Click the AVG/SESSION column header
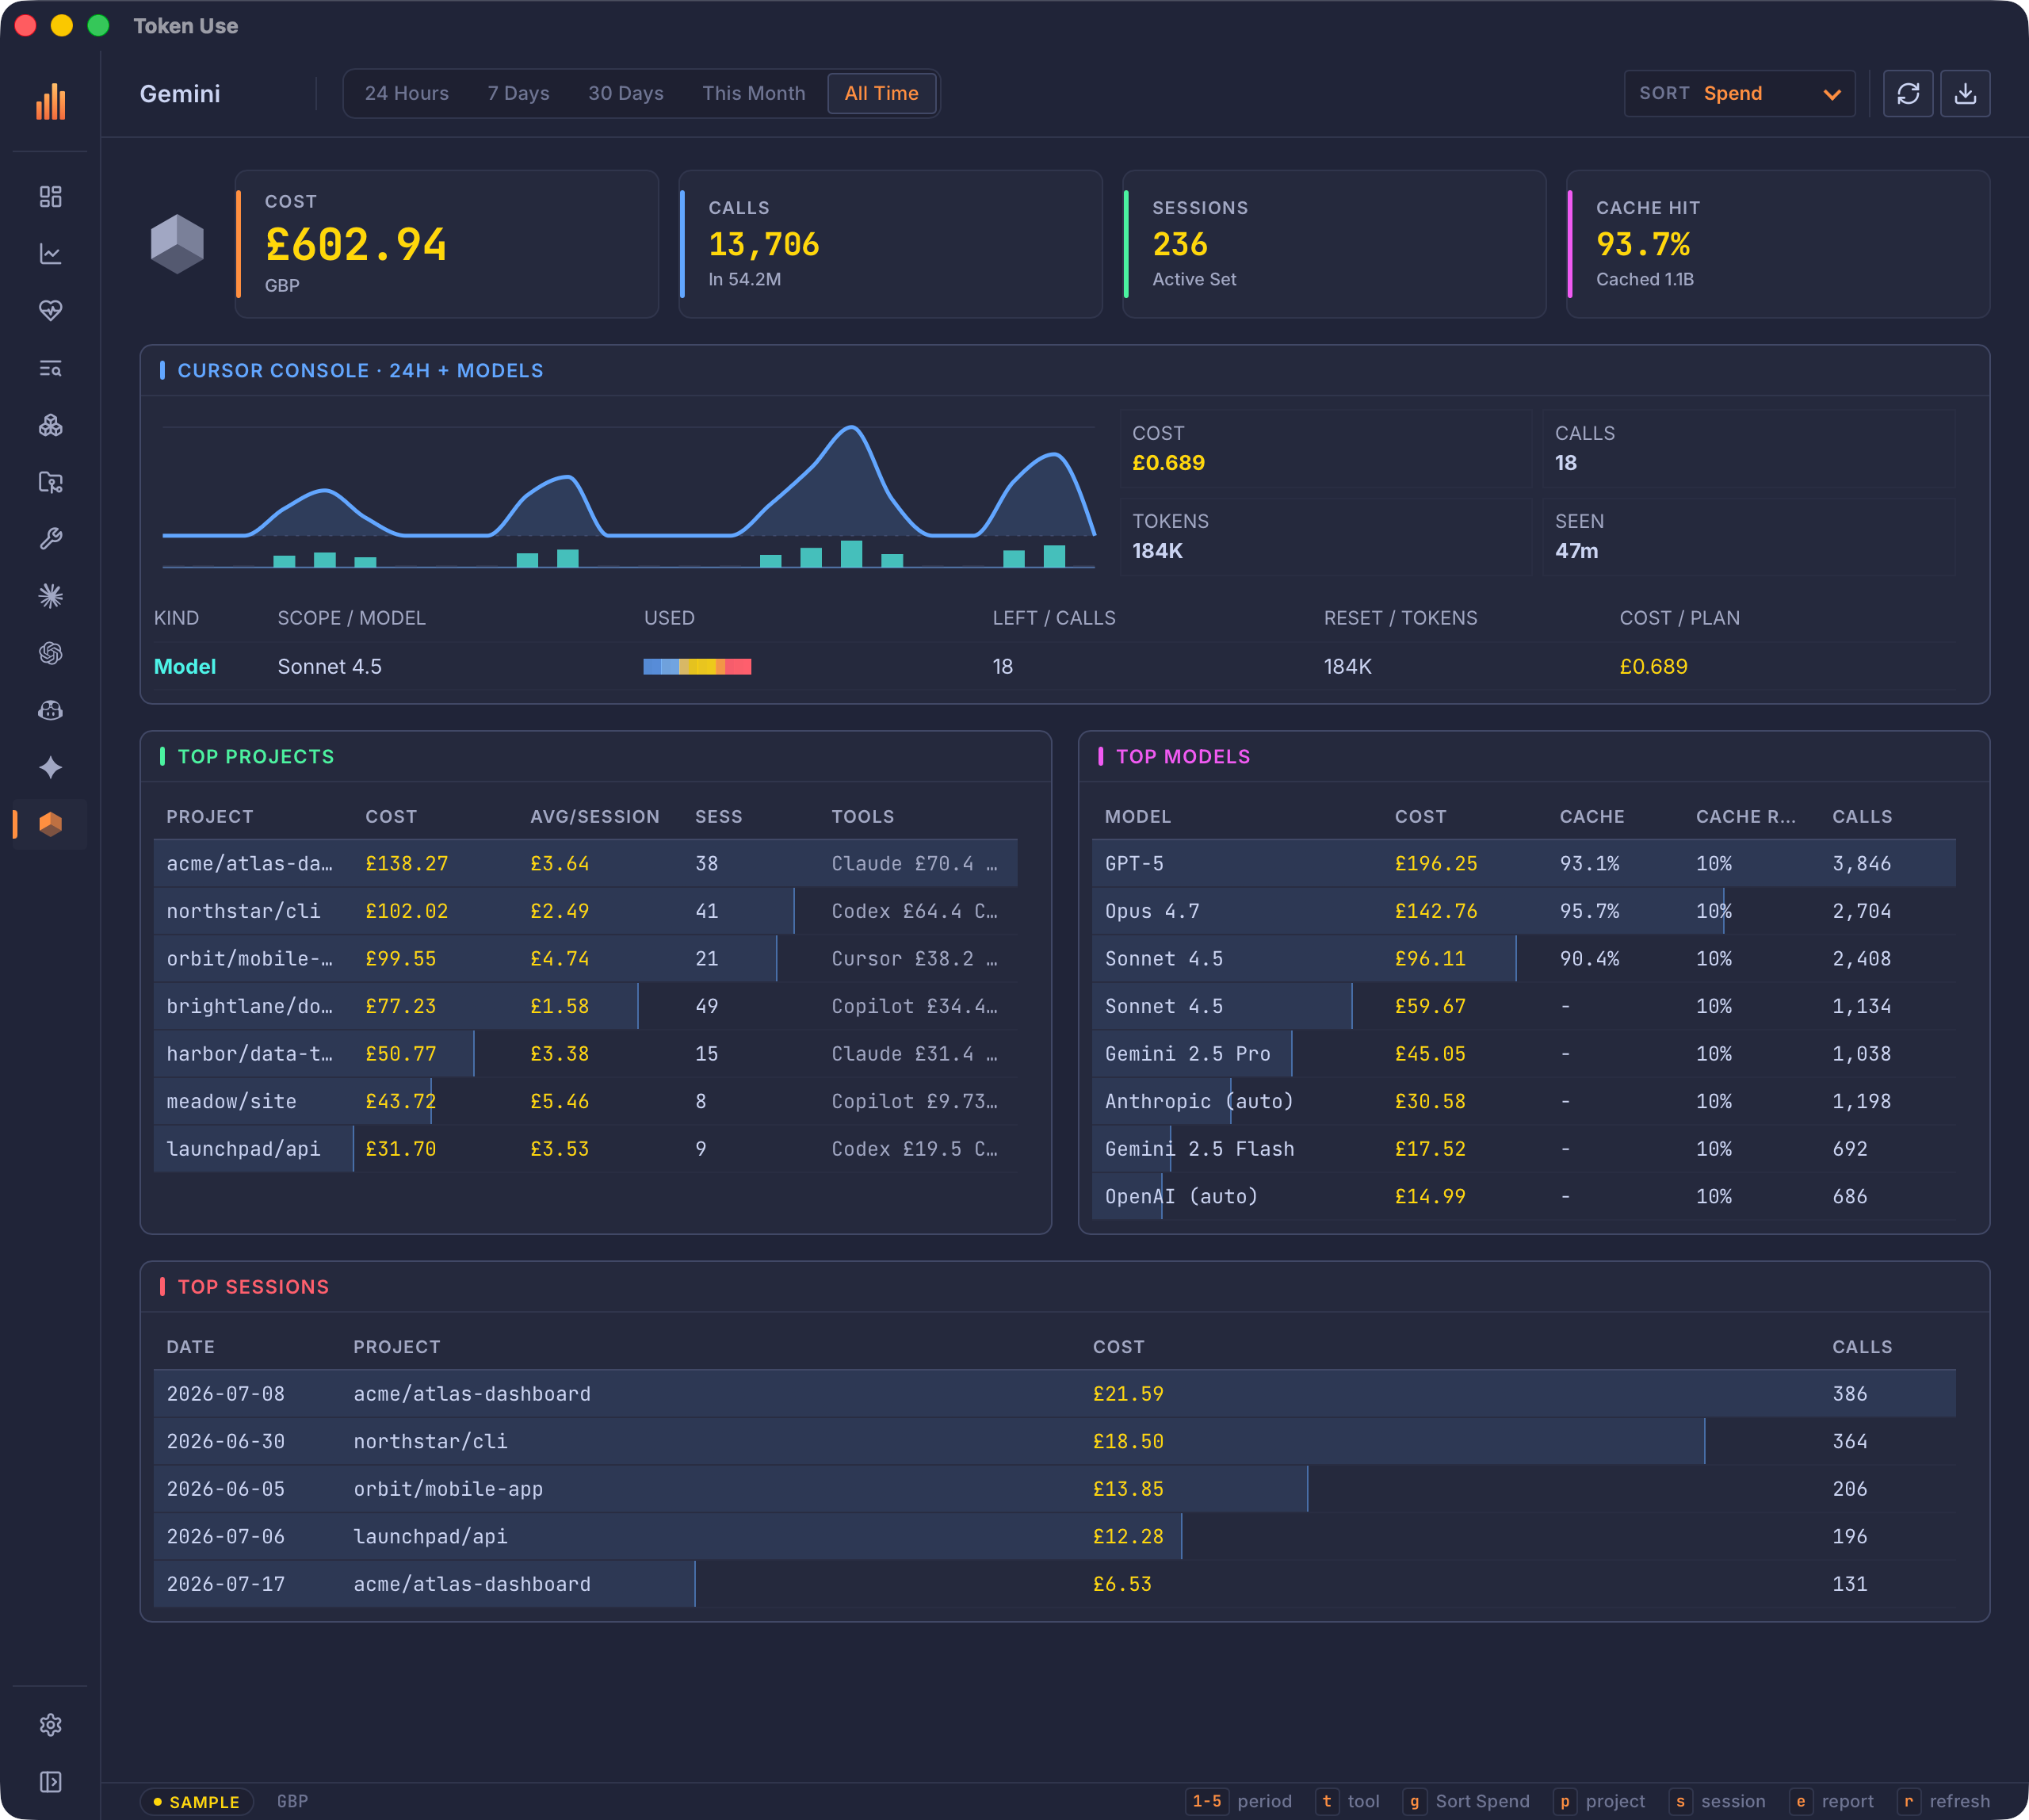This screenshot has width=2029, height=1820. click(594, 816)
